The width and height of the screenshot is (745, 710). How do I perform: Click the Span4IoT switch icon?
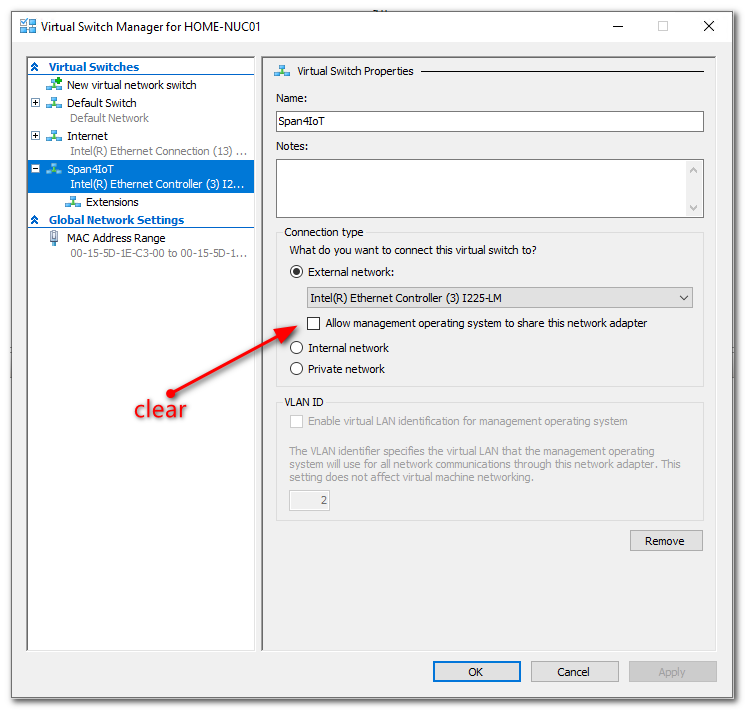pyautogui.click(x=54, y=169)
